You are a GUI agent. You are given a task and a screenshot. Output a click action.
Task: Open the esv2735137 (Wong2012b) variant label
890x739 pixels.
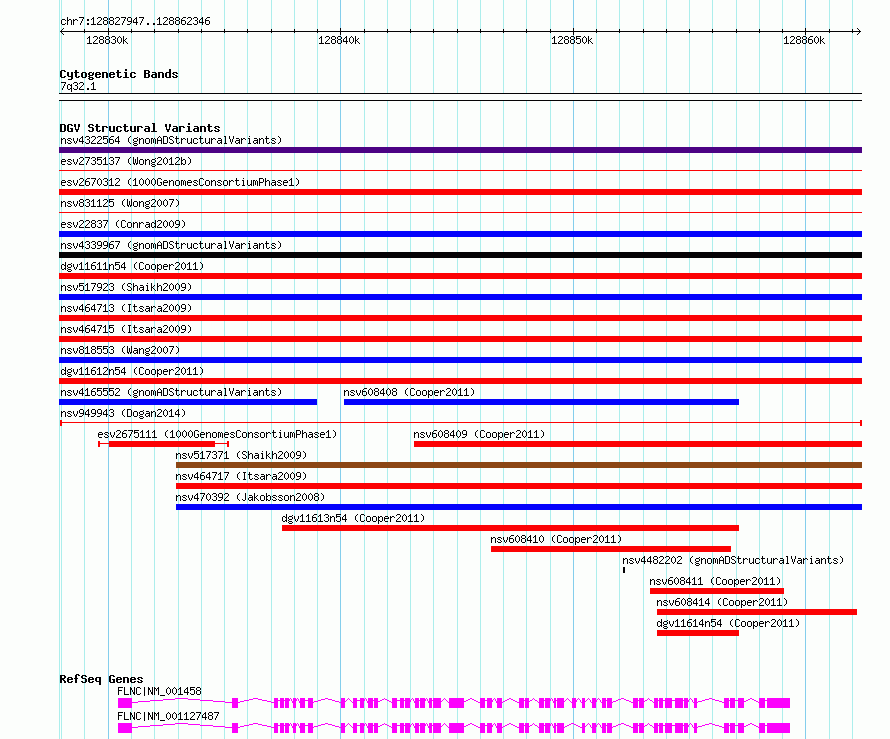[126, 161]
